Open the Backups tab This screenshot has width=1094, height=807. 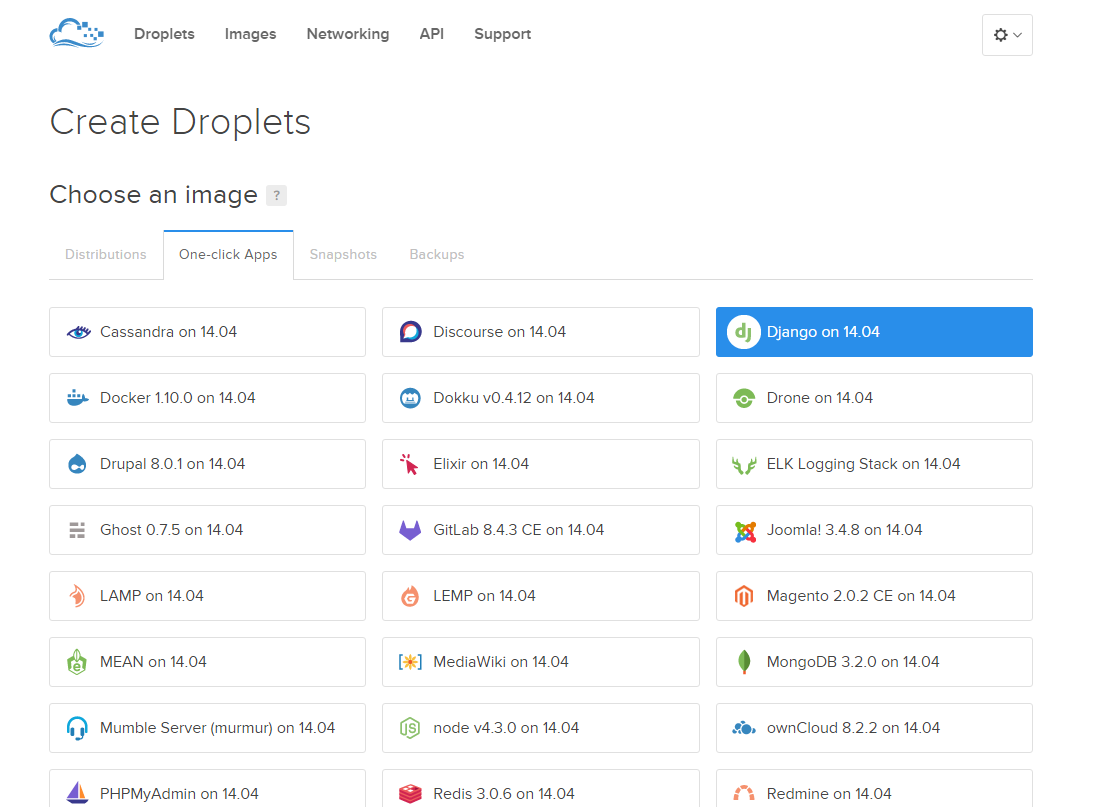437,255
